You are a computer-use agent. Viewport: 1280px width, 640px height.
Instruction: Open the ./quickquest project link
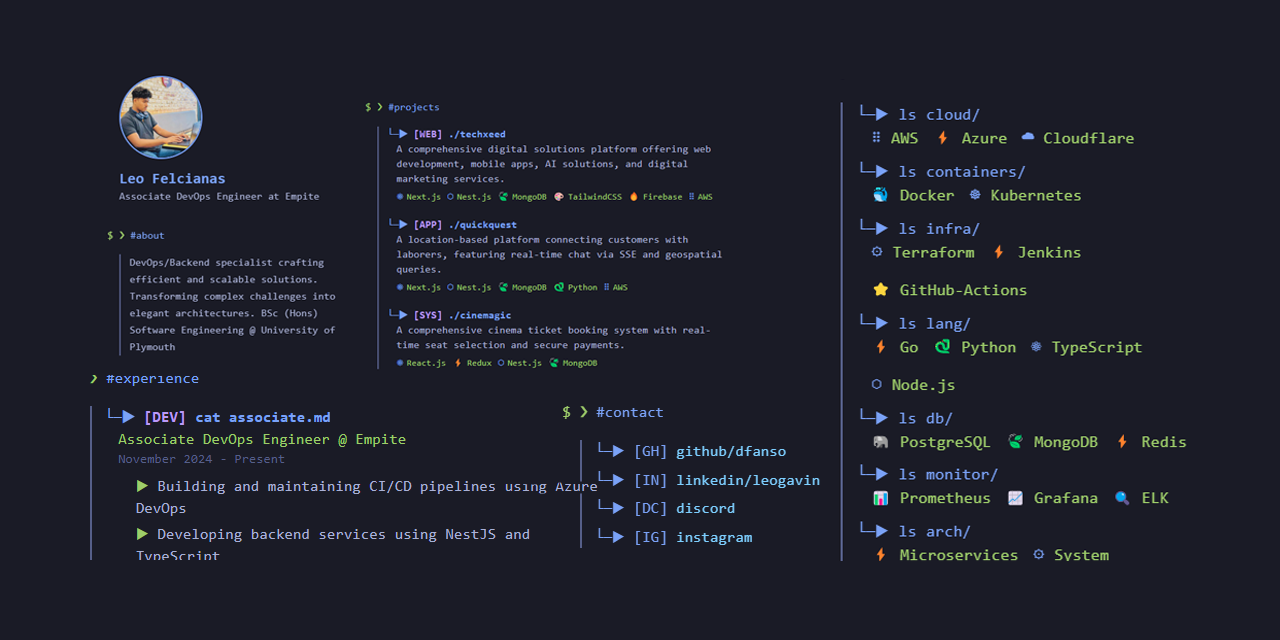tap(482, 225)
